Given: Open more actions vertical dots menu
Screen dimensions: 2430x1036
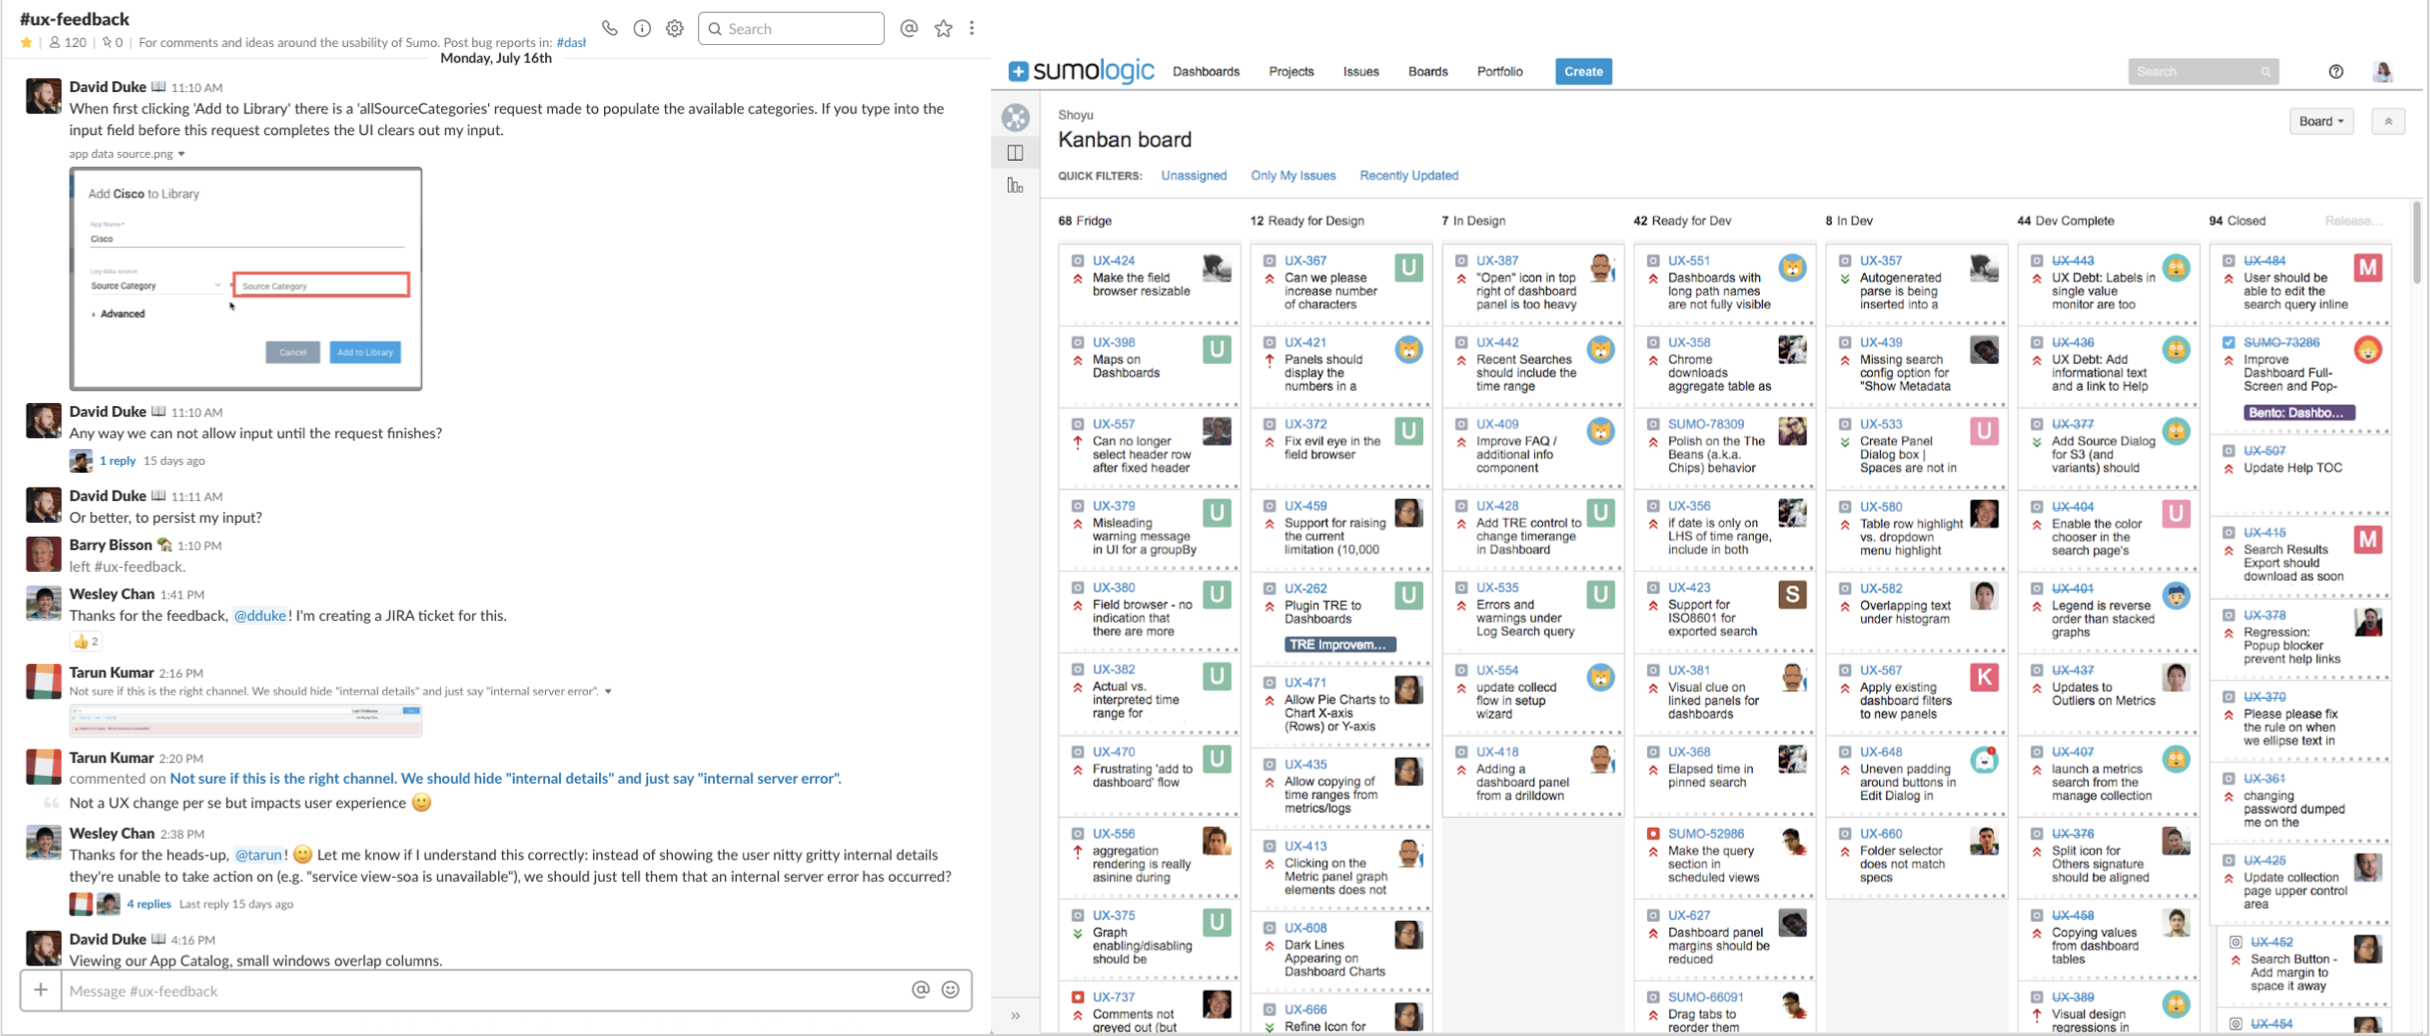Looking at the screenshot, I should [972, 28].
